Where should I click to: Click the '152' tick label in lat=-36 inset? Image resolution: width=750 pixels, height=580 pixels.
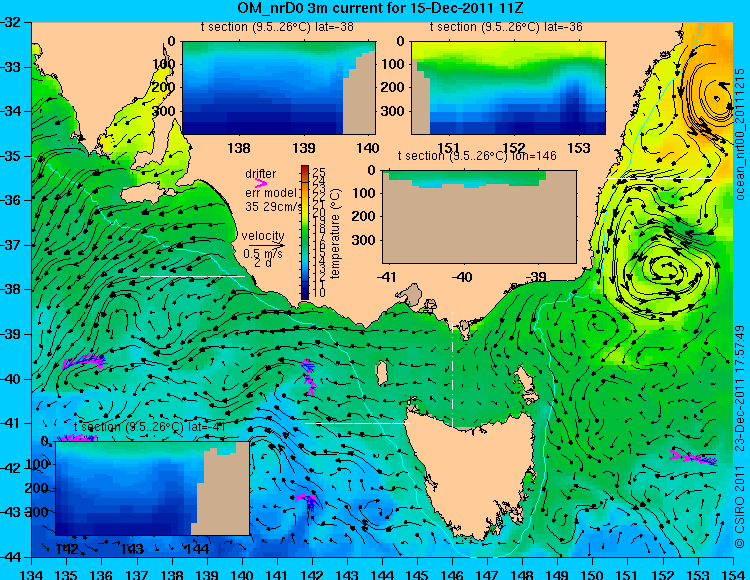click(x=514, y=148)
